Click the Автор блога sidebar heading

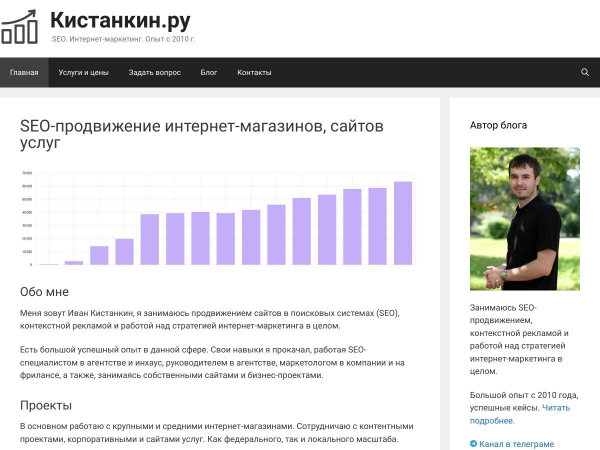tap(498, 125)
